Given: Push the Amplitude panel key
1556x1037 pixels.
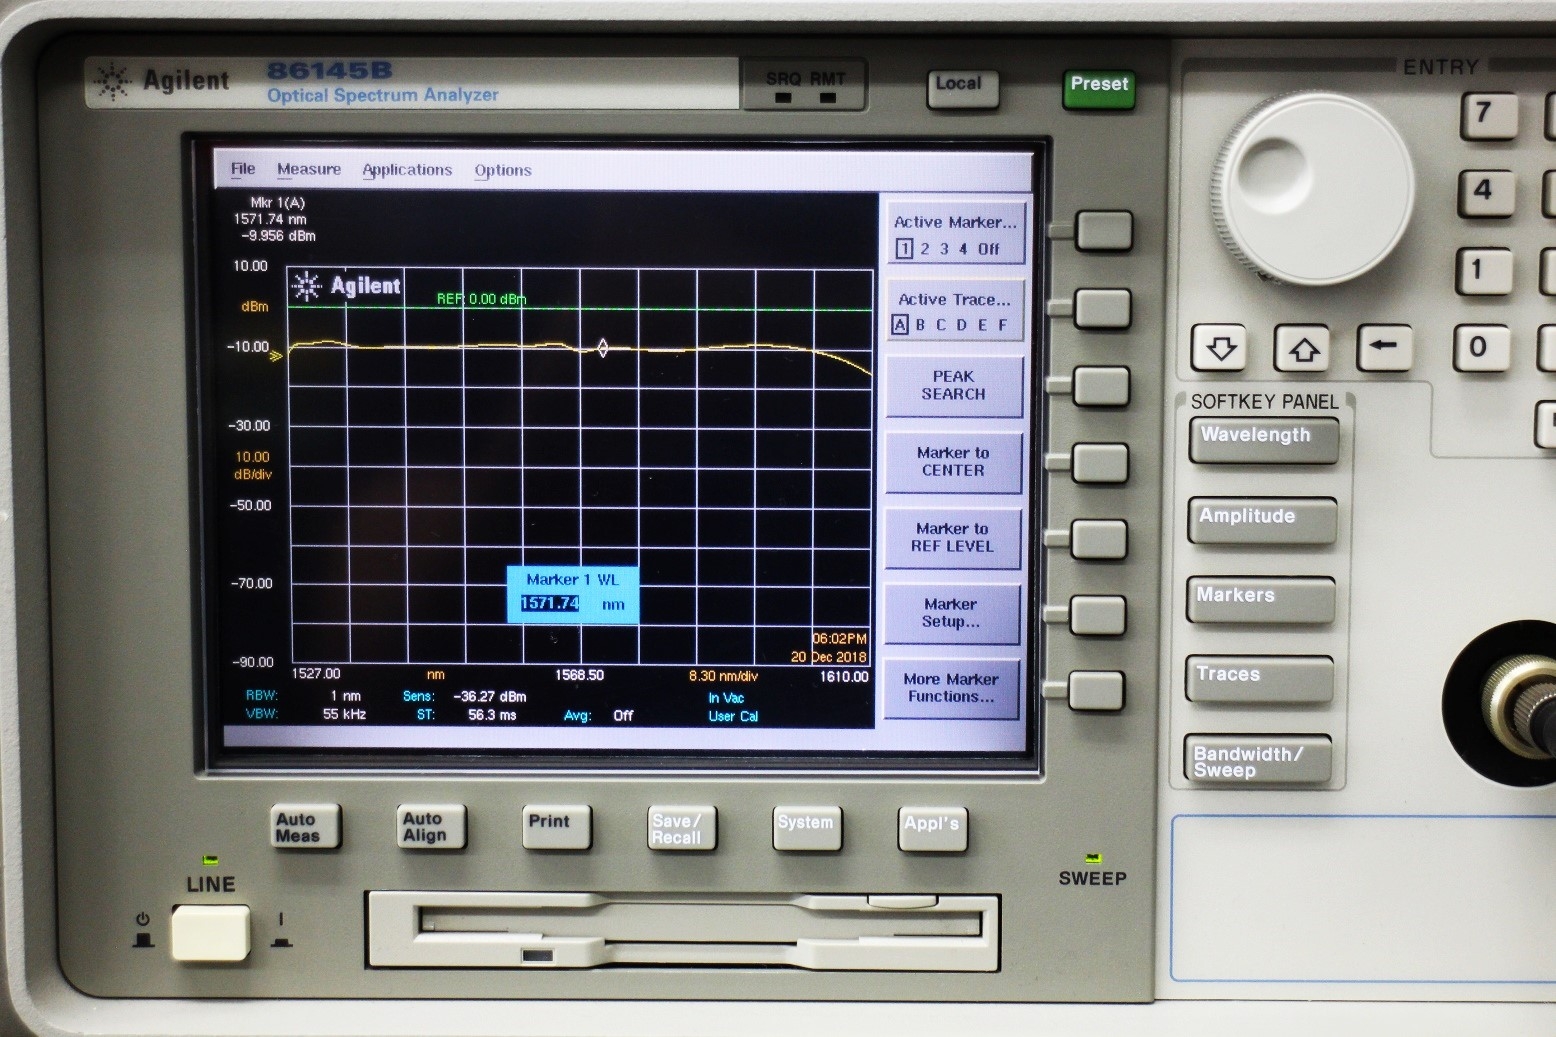Looking at the screenshot, I should 1262,520.
